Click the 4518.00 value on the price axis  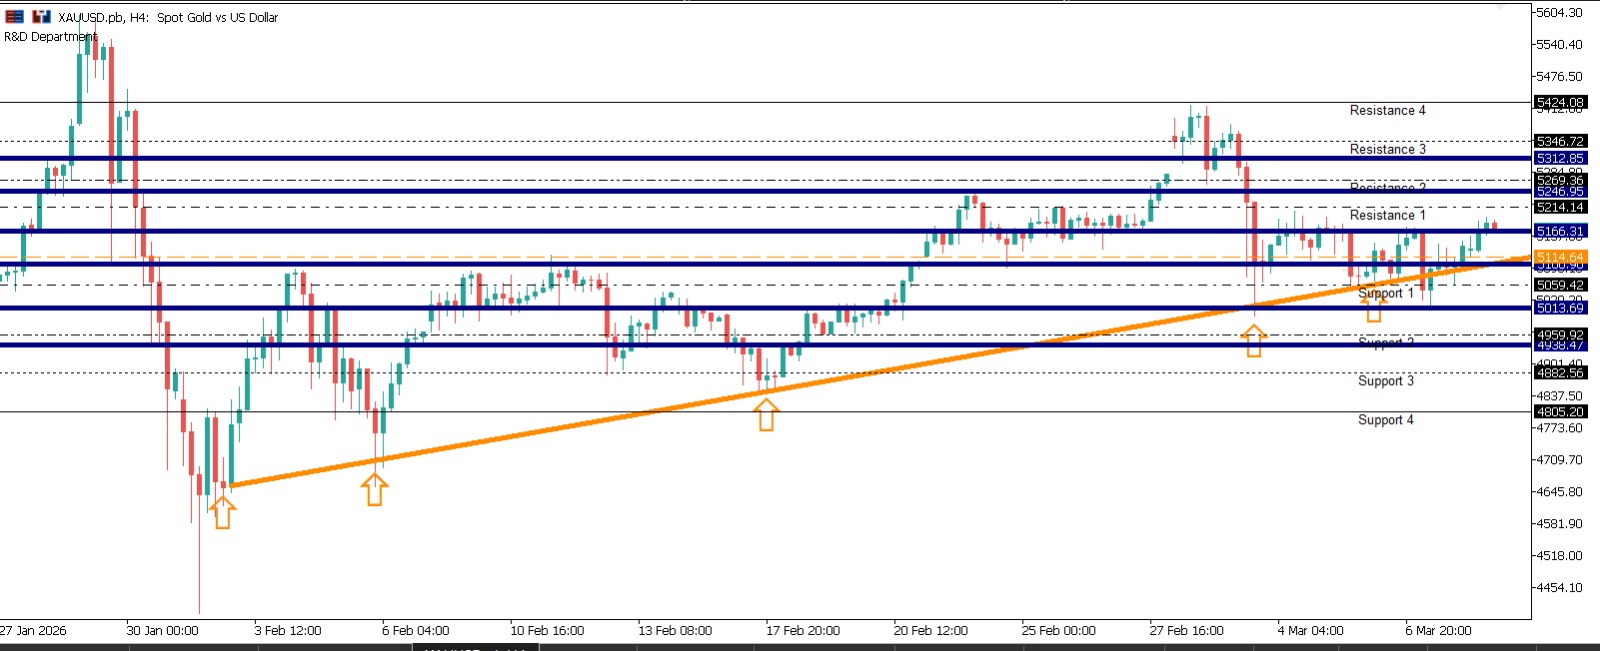(1560, 556)
